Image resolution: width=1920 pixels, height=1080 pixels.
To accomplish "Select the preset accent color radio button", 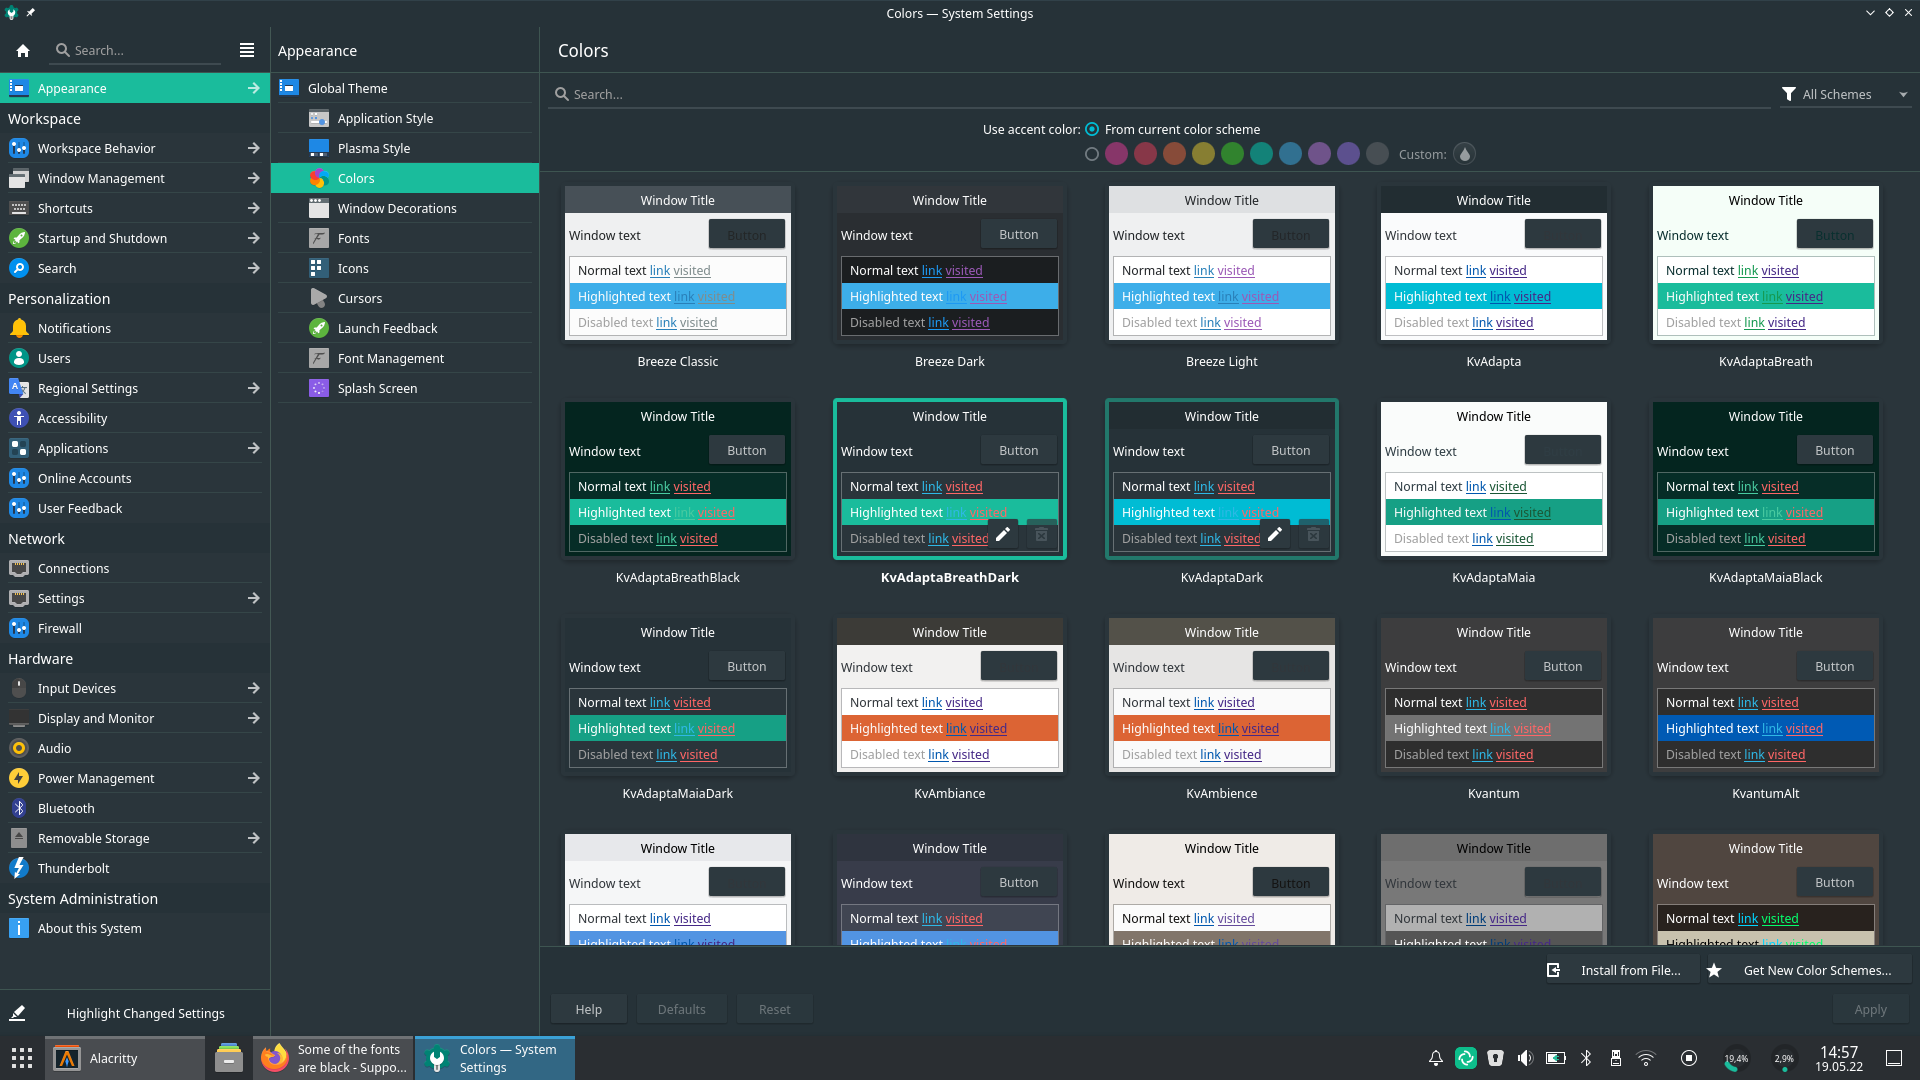I will (x=1092, y=154).
